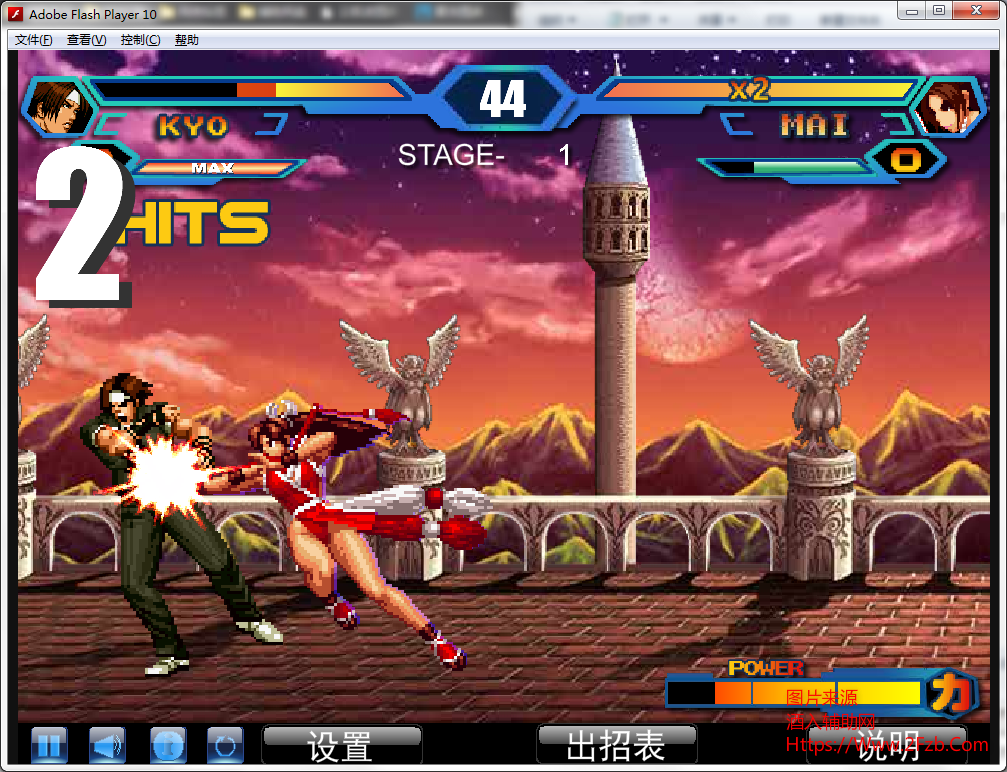Close the Flash Player window
Image resolution: width=1007 pixels, height=772 pixels.
point(977,10)
